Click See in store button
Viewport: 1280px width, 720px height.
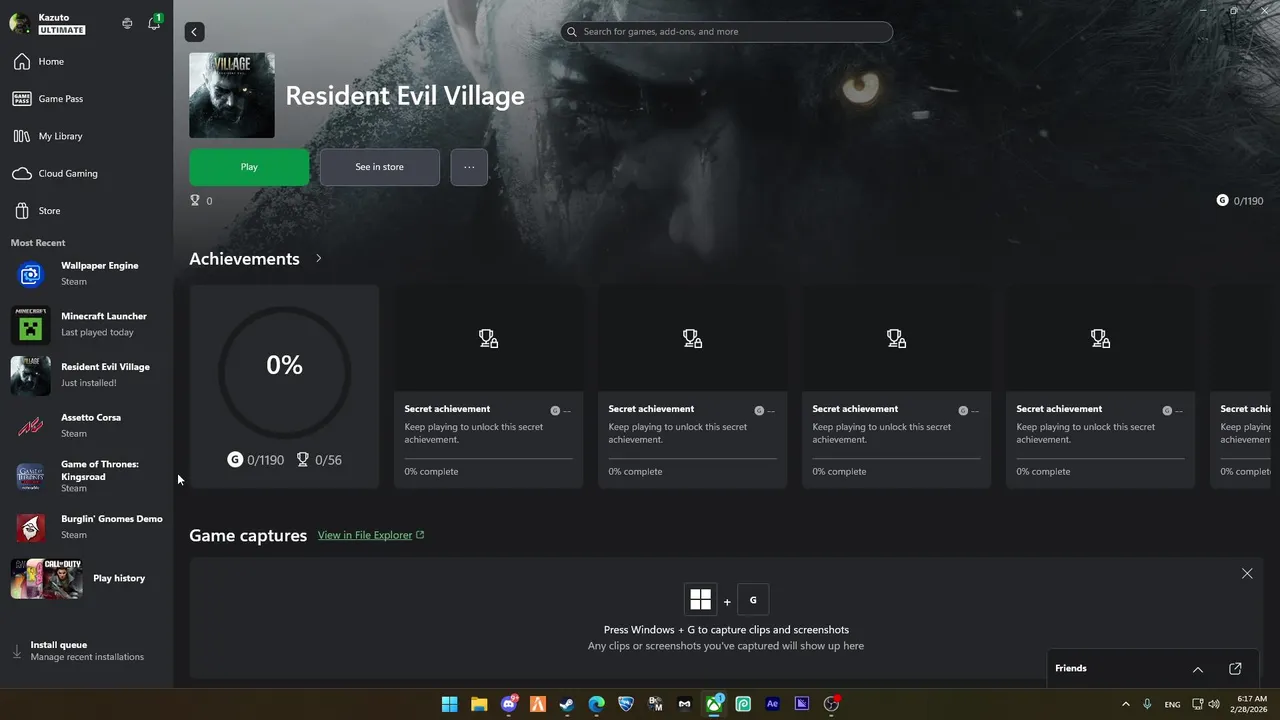[x=379, y=167]
